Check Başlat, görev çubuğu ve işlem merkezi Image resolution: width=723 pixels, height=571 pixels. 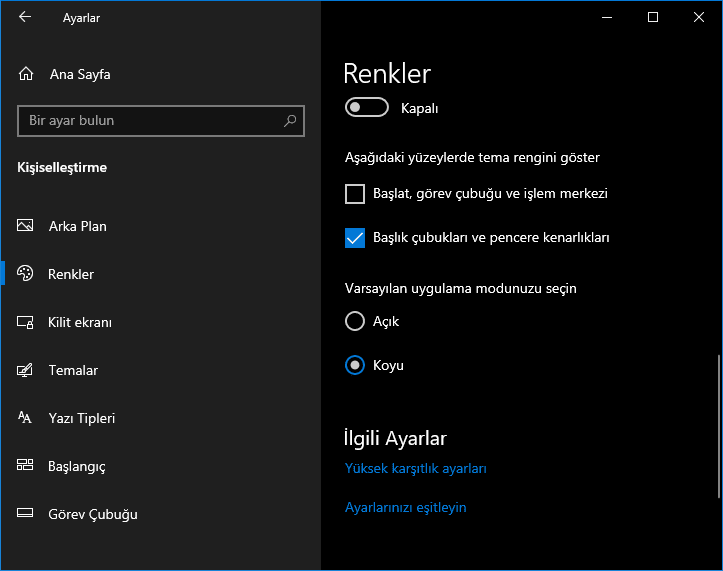[355, 194]
